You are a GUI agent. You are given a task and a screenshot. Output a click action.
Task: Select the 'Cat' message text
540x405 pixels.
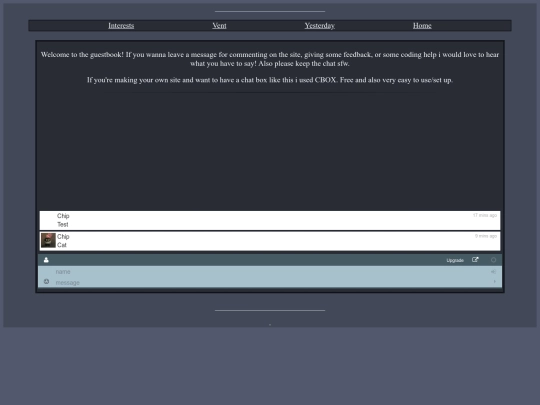click(x=62, y=245)
